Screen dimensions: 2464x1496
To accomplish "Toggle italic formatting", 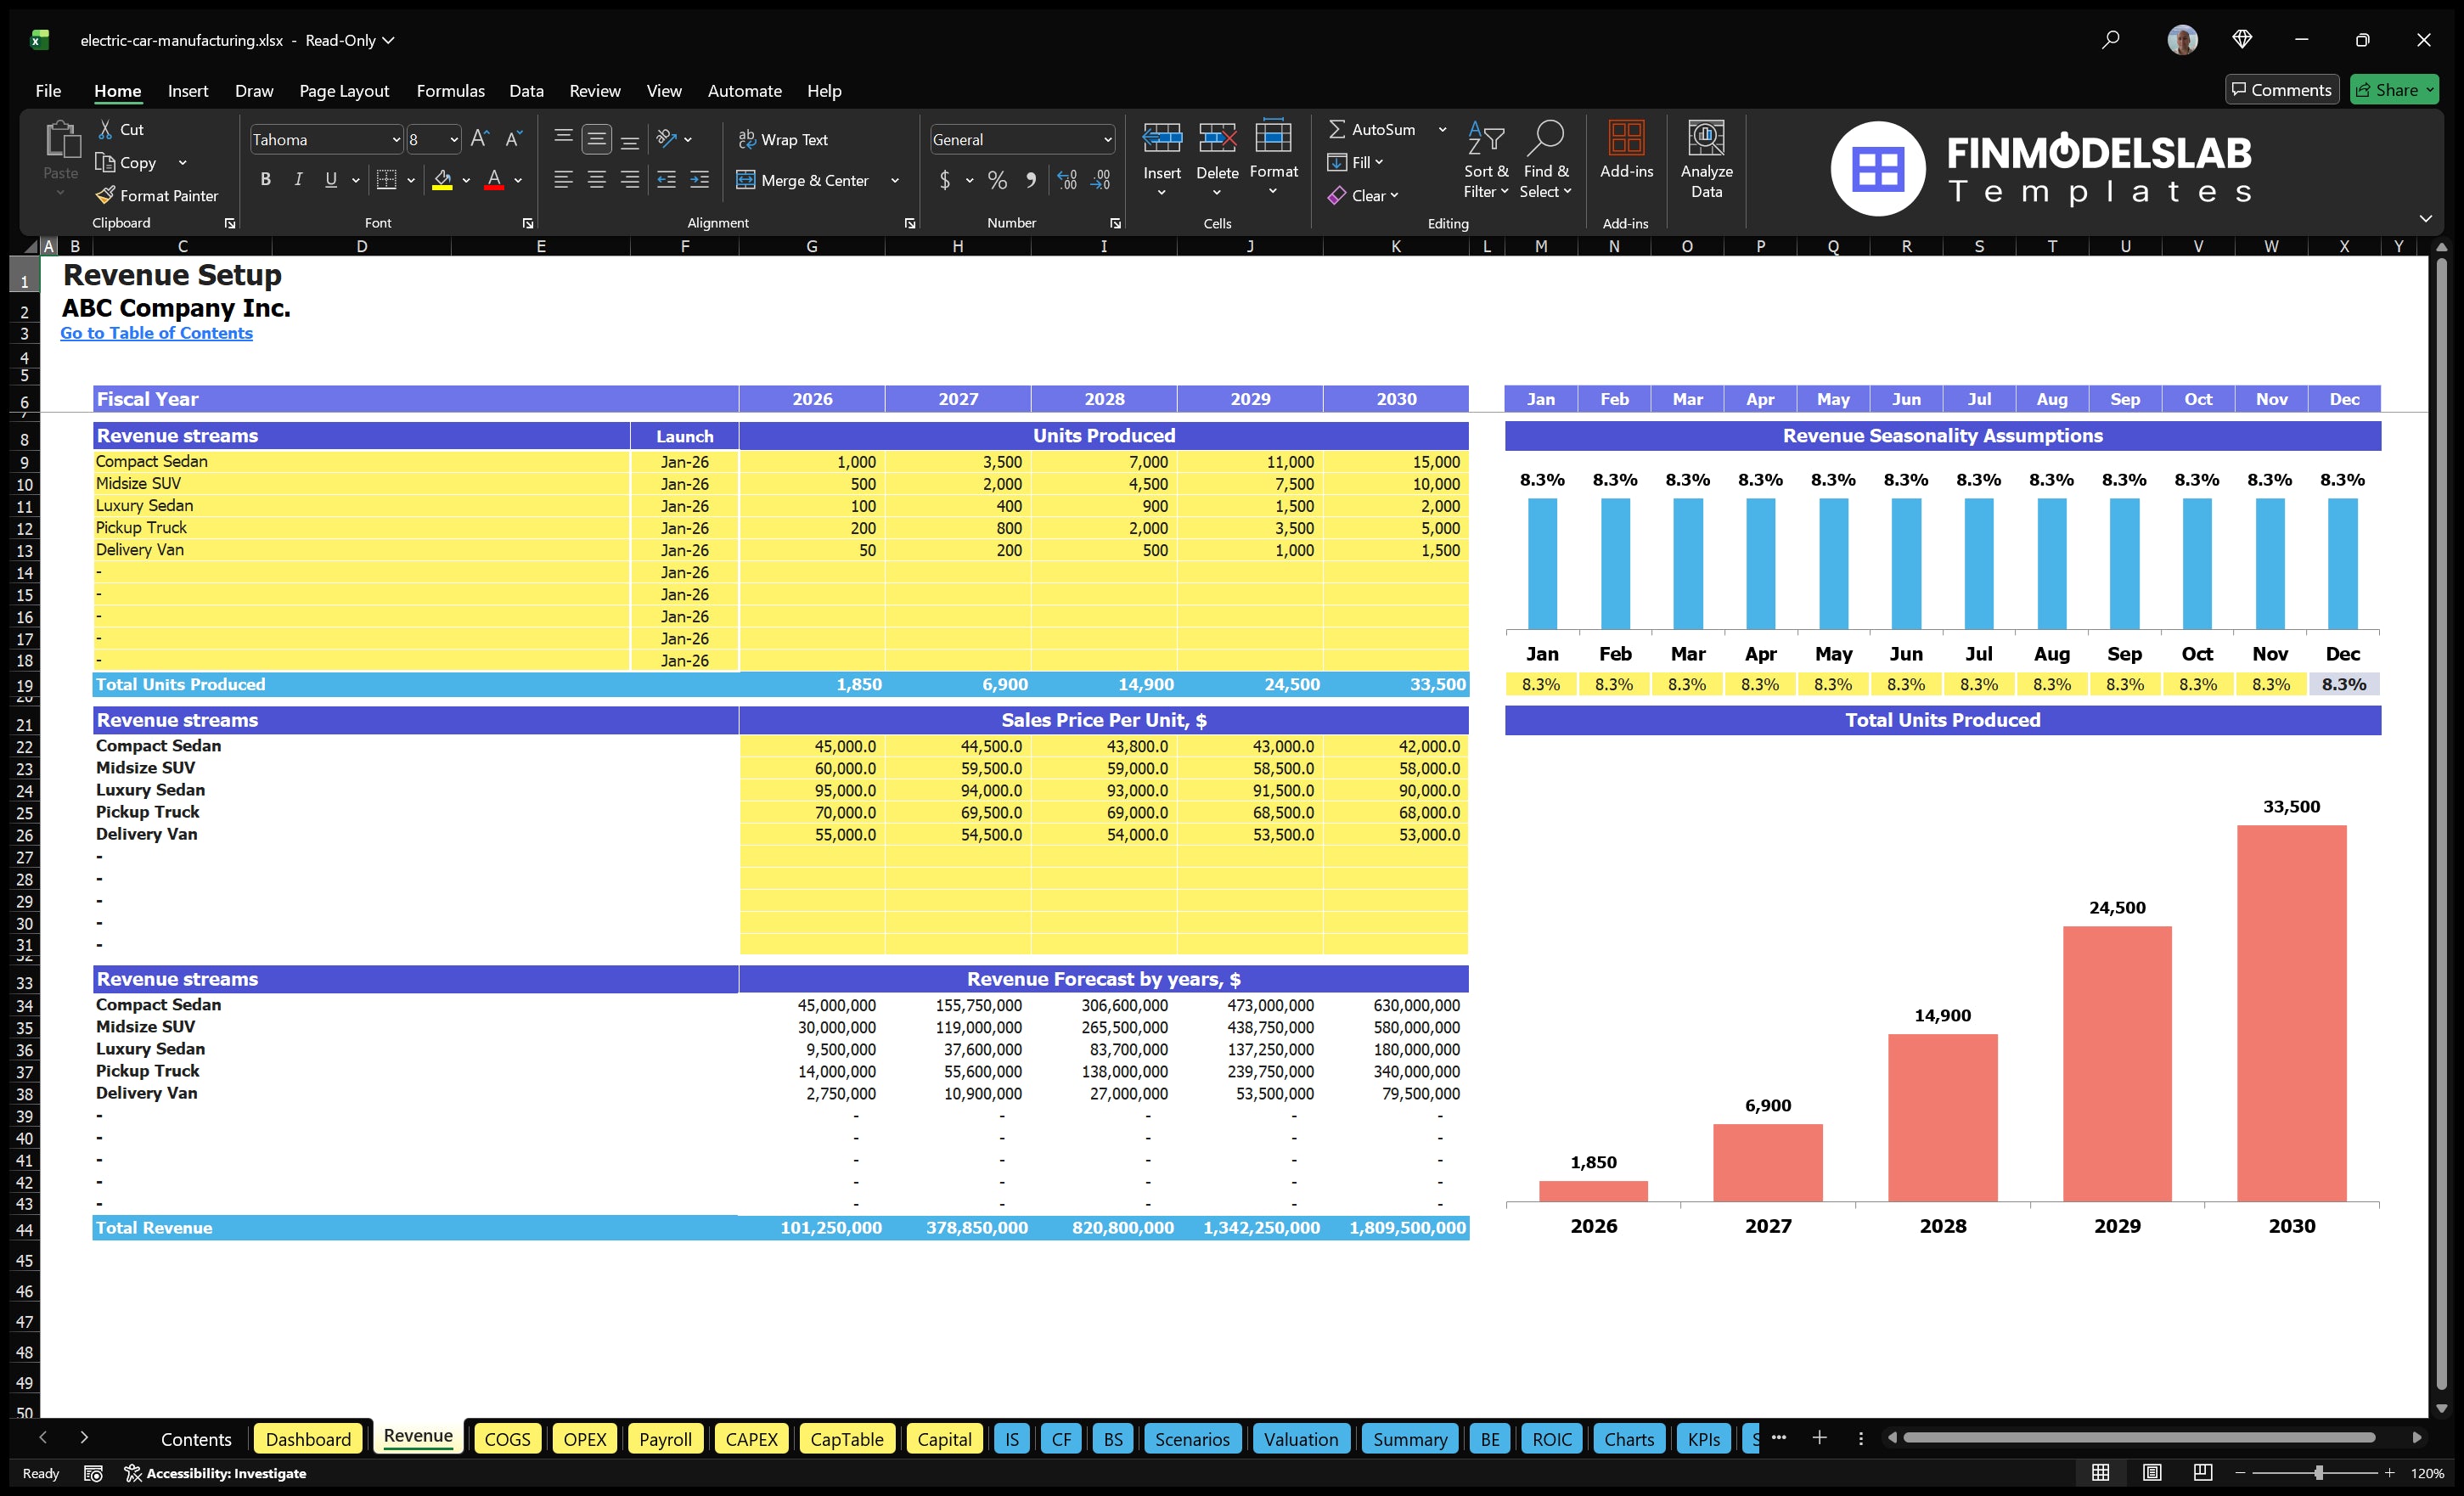I will (297, 179).
